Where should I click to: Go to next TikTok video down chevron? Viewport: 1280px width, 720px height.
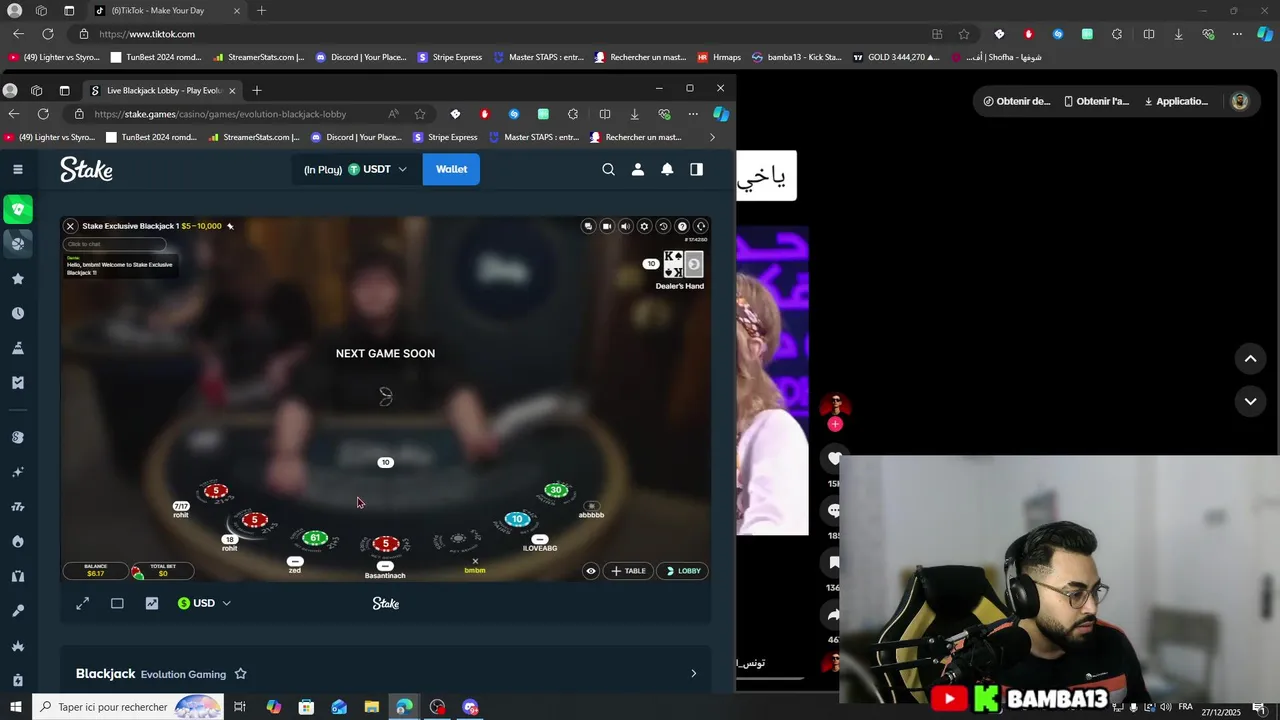point(1250,401)
